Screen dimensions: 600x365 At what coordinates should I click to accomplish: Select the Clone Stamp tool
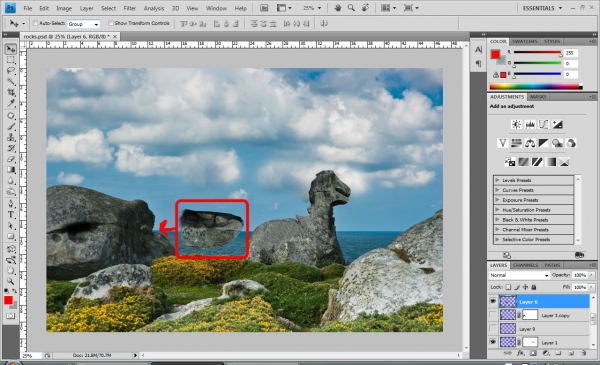point(11,137)
